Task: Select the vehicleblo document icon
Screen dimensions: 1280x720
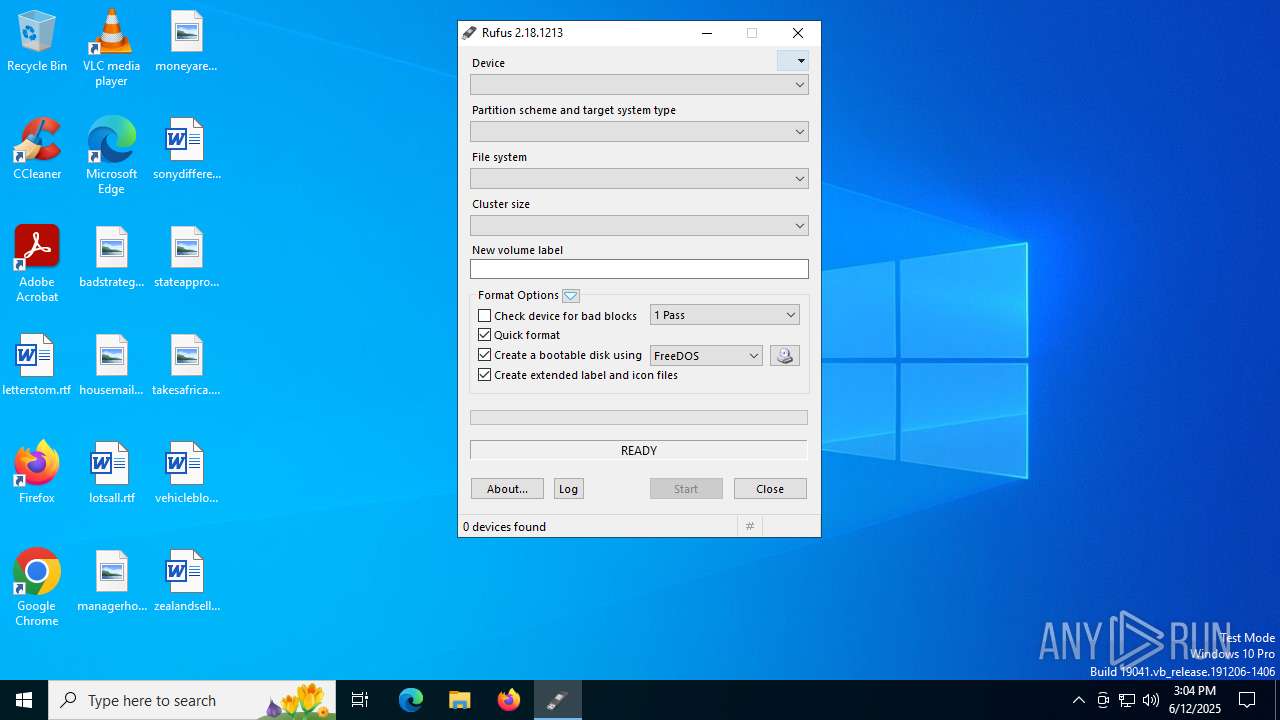Action: 186,473
